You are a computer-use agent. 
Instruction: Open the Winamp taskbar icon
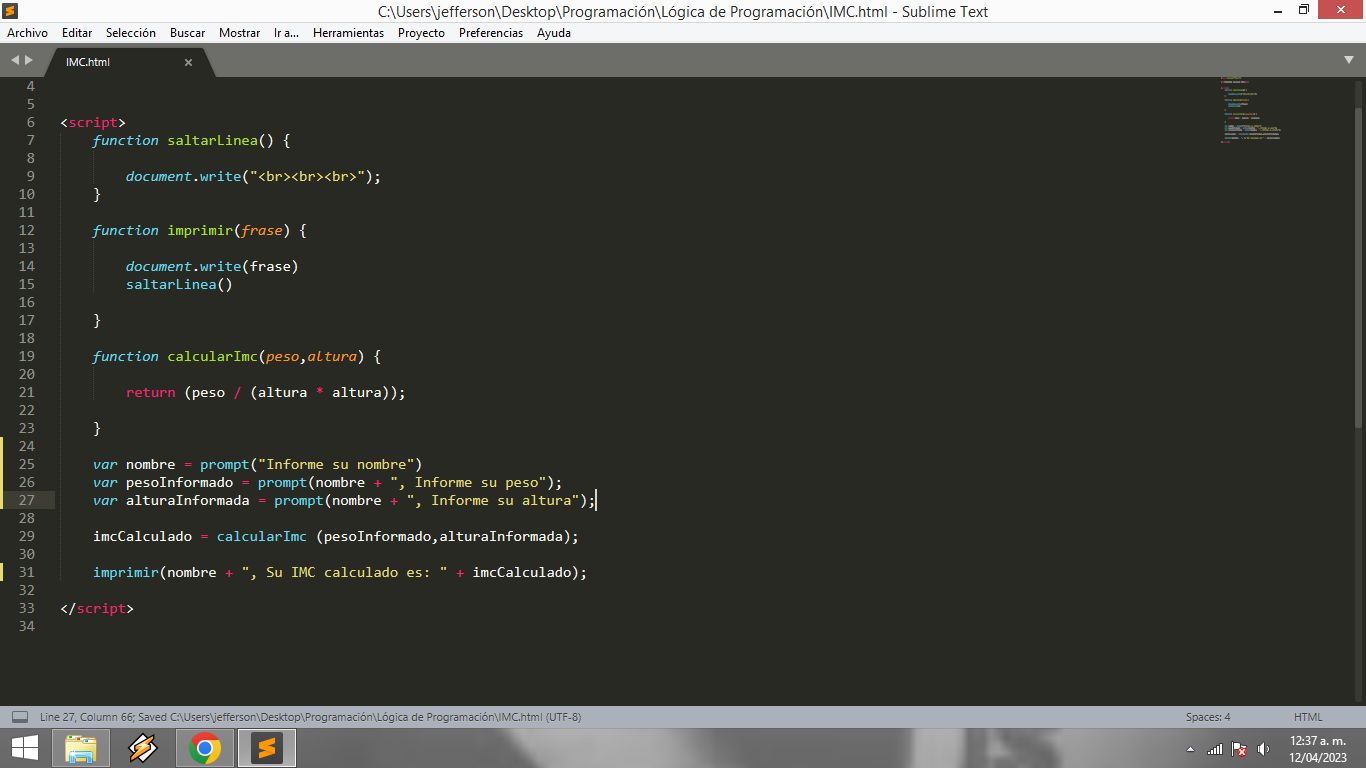pyautogui.click(x=143, y=748)
